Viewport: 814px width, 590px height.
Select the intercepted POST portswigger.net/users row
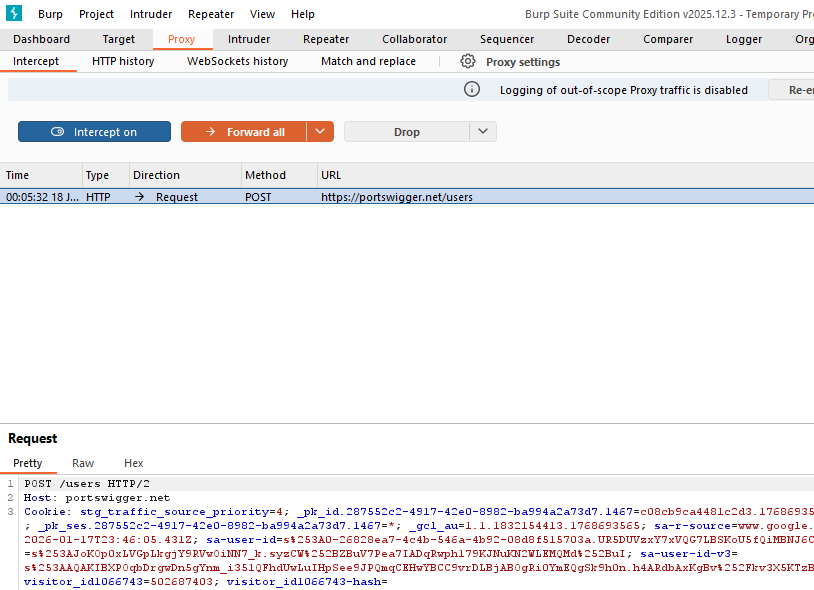[x=407, y=197]
